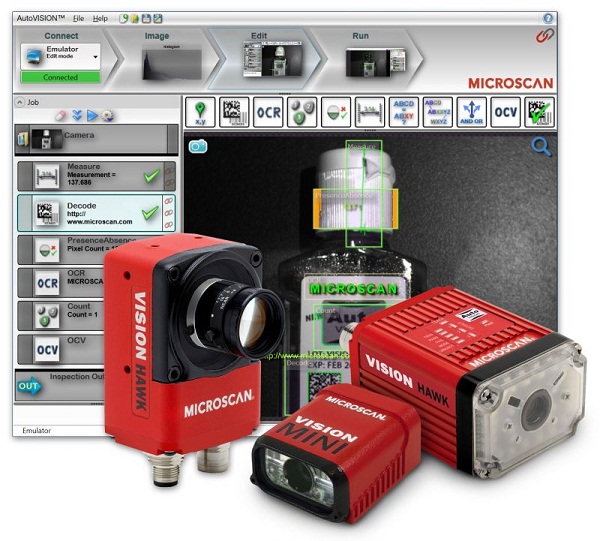Viewport: 600px width, 541px height.
Task: Click the 'Measurement = 137.686' text
Action: tap(91, 178)
